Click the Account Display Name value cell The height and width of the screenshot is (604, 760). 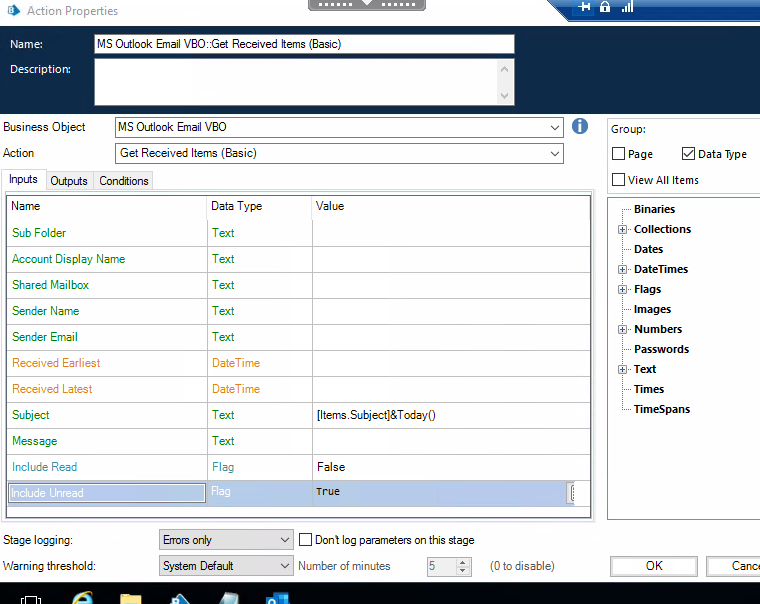(x=451, y=259)
